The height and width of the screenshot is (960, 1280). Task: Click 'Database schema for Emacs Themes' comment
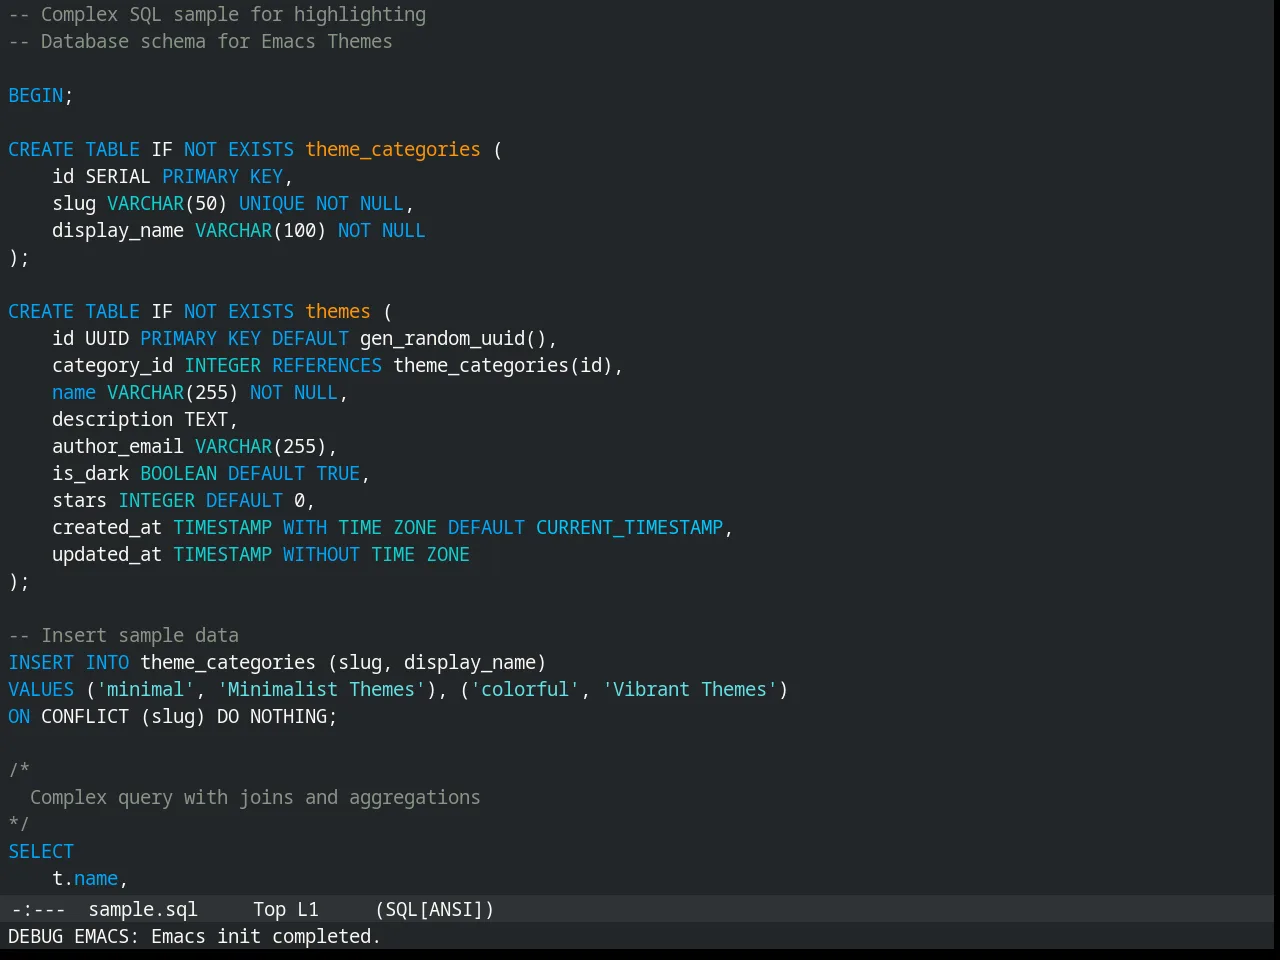coord(200,42)
